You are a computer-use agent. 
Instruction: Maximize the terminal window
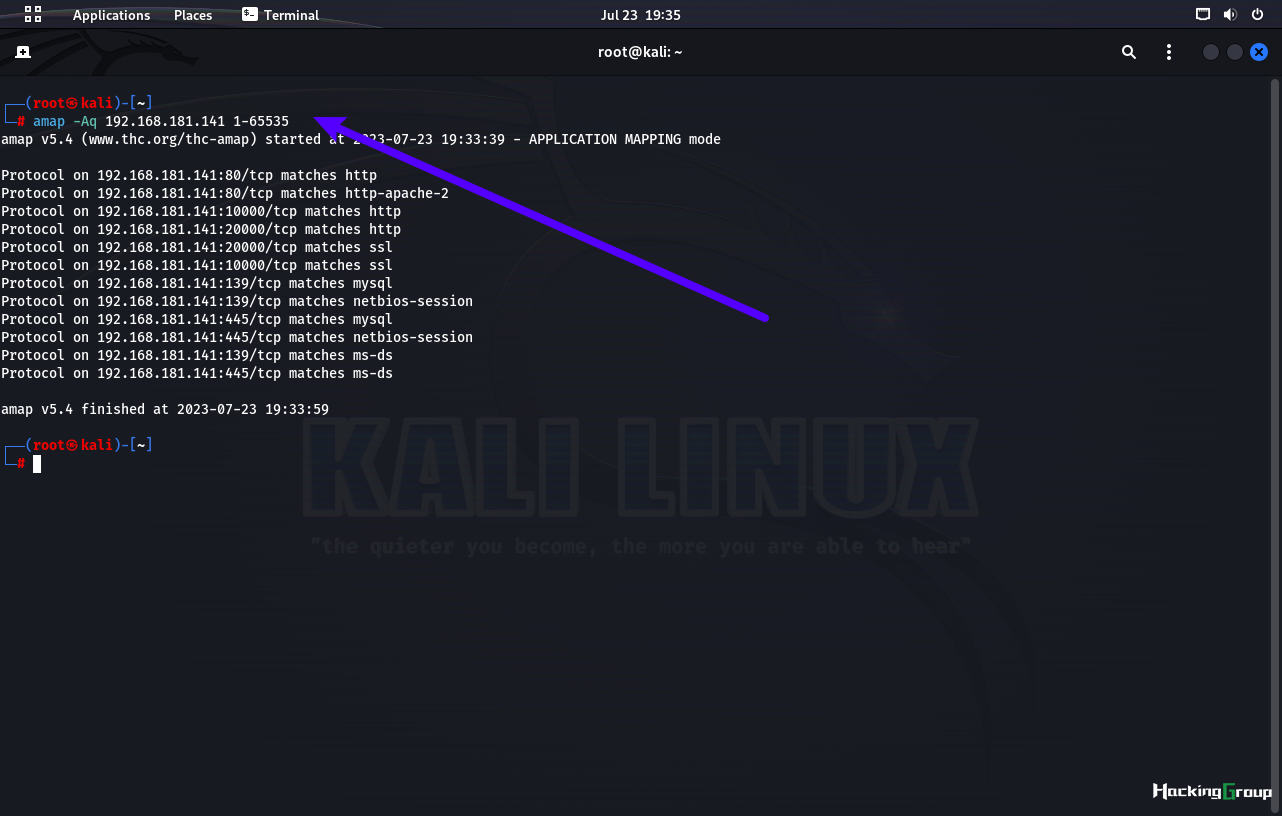click(x=1235, y=52)
